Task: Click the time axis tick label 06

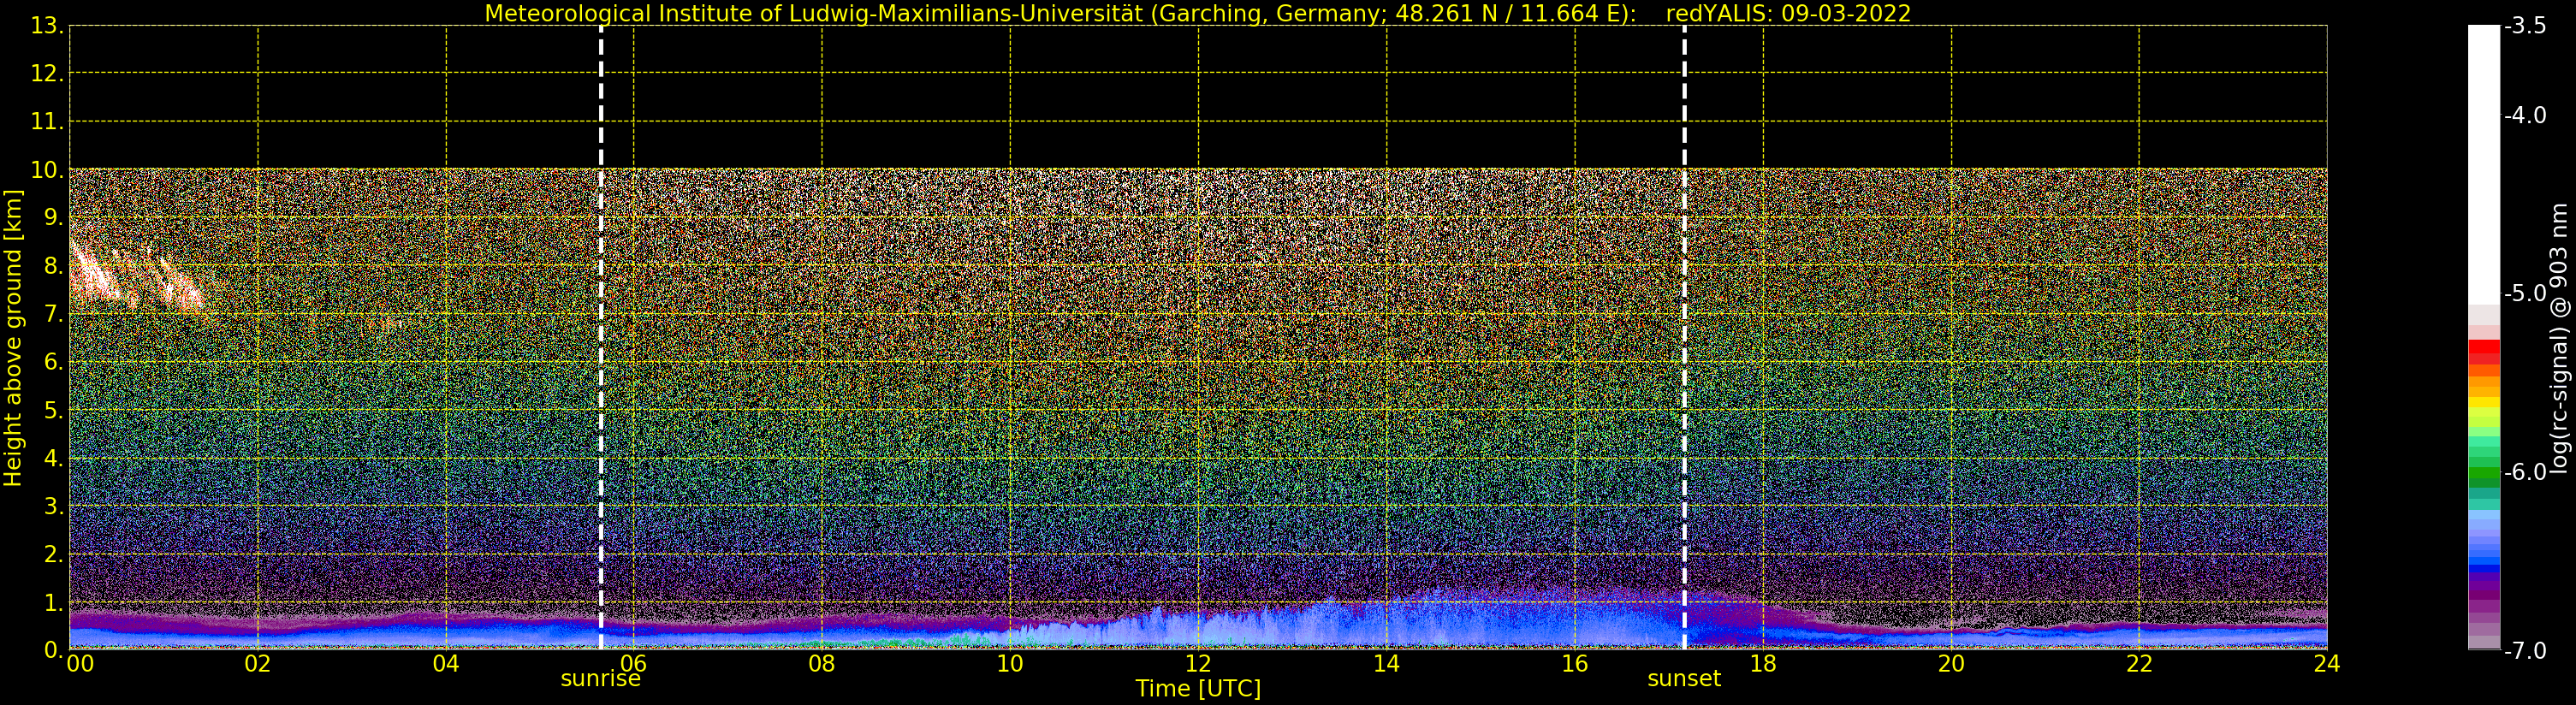Action: point(634,663)
